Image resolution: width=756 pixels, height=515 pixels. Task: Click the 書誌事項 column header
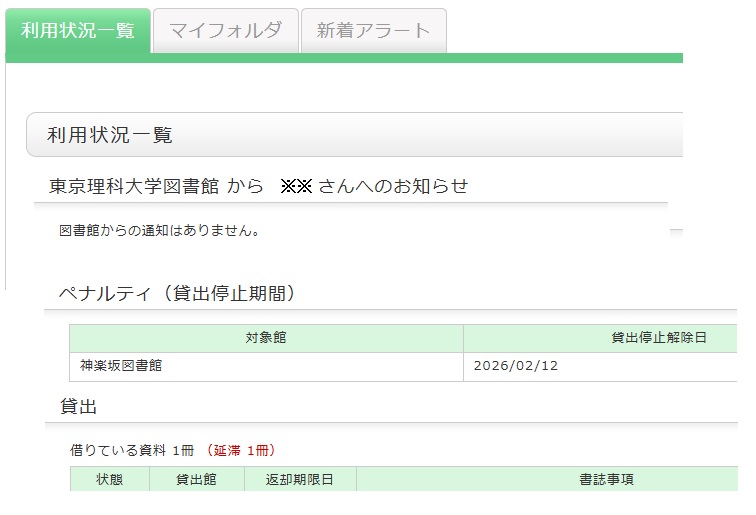click(606, 479)
